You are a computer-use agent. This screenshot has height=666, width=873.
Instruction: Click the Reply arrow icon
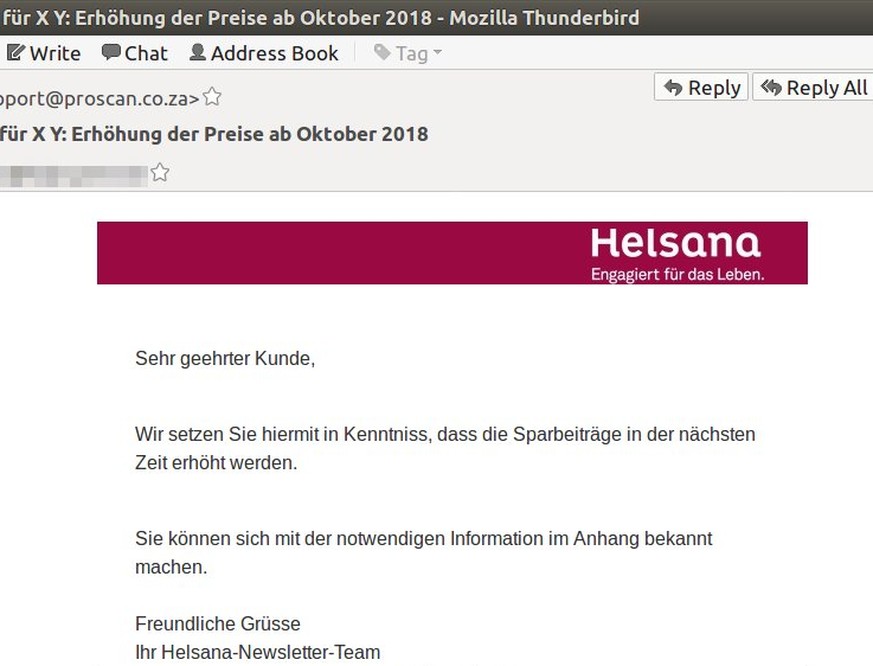tap(674, 88)
